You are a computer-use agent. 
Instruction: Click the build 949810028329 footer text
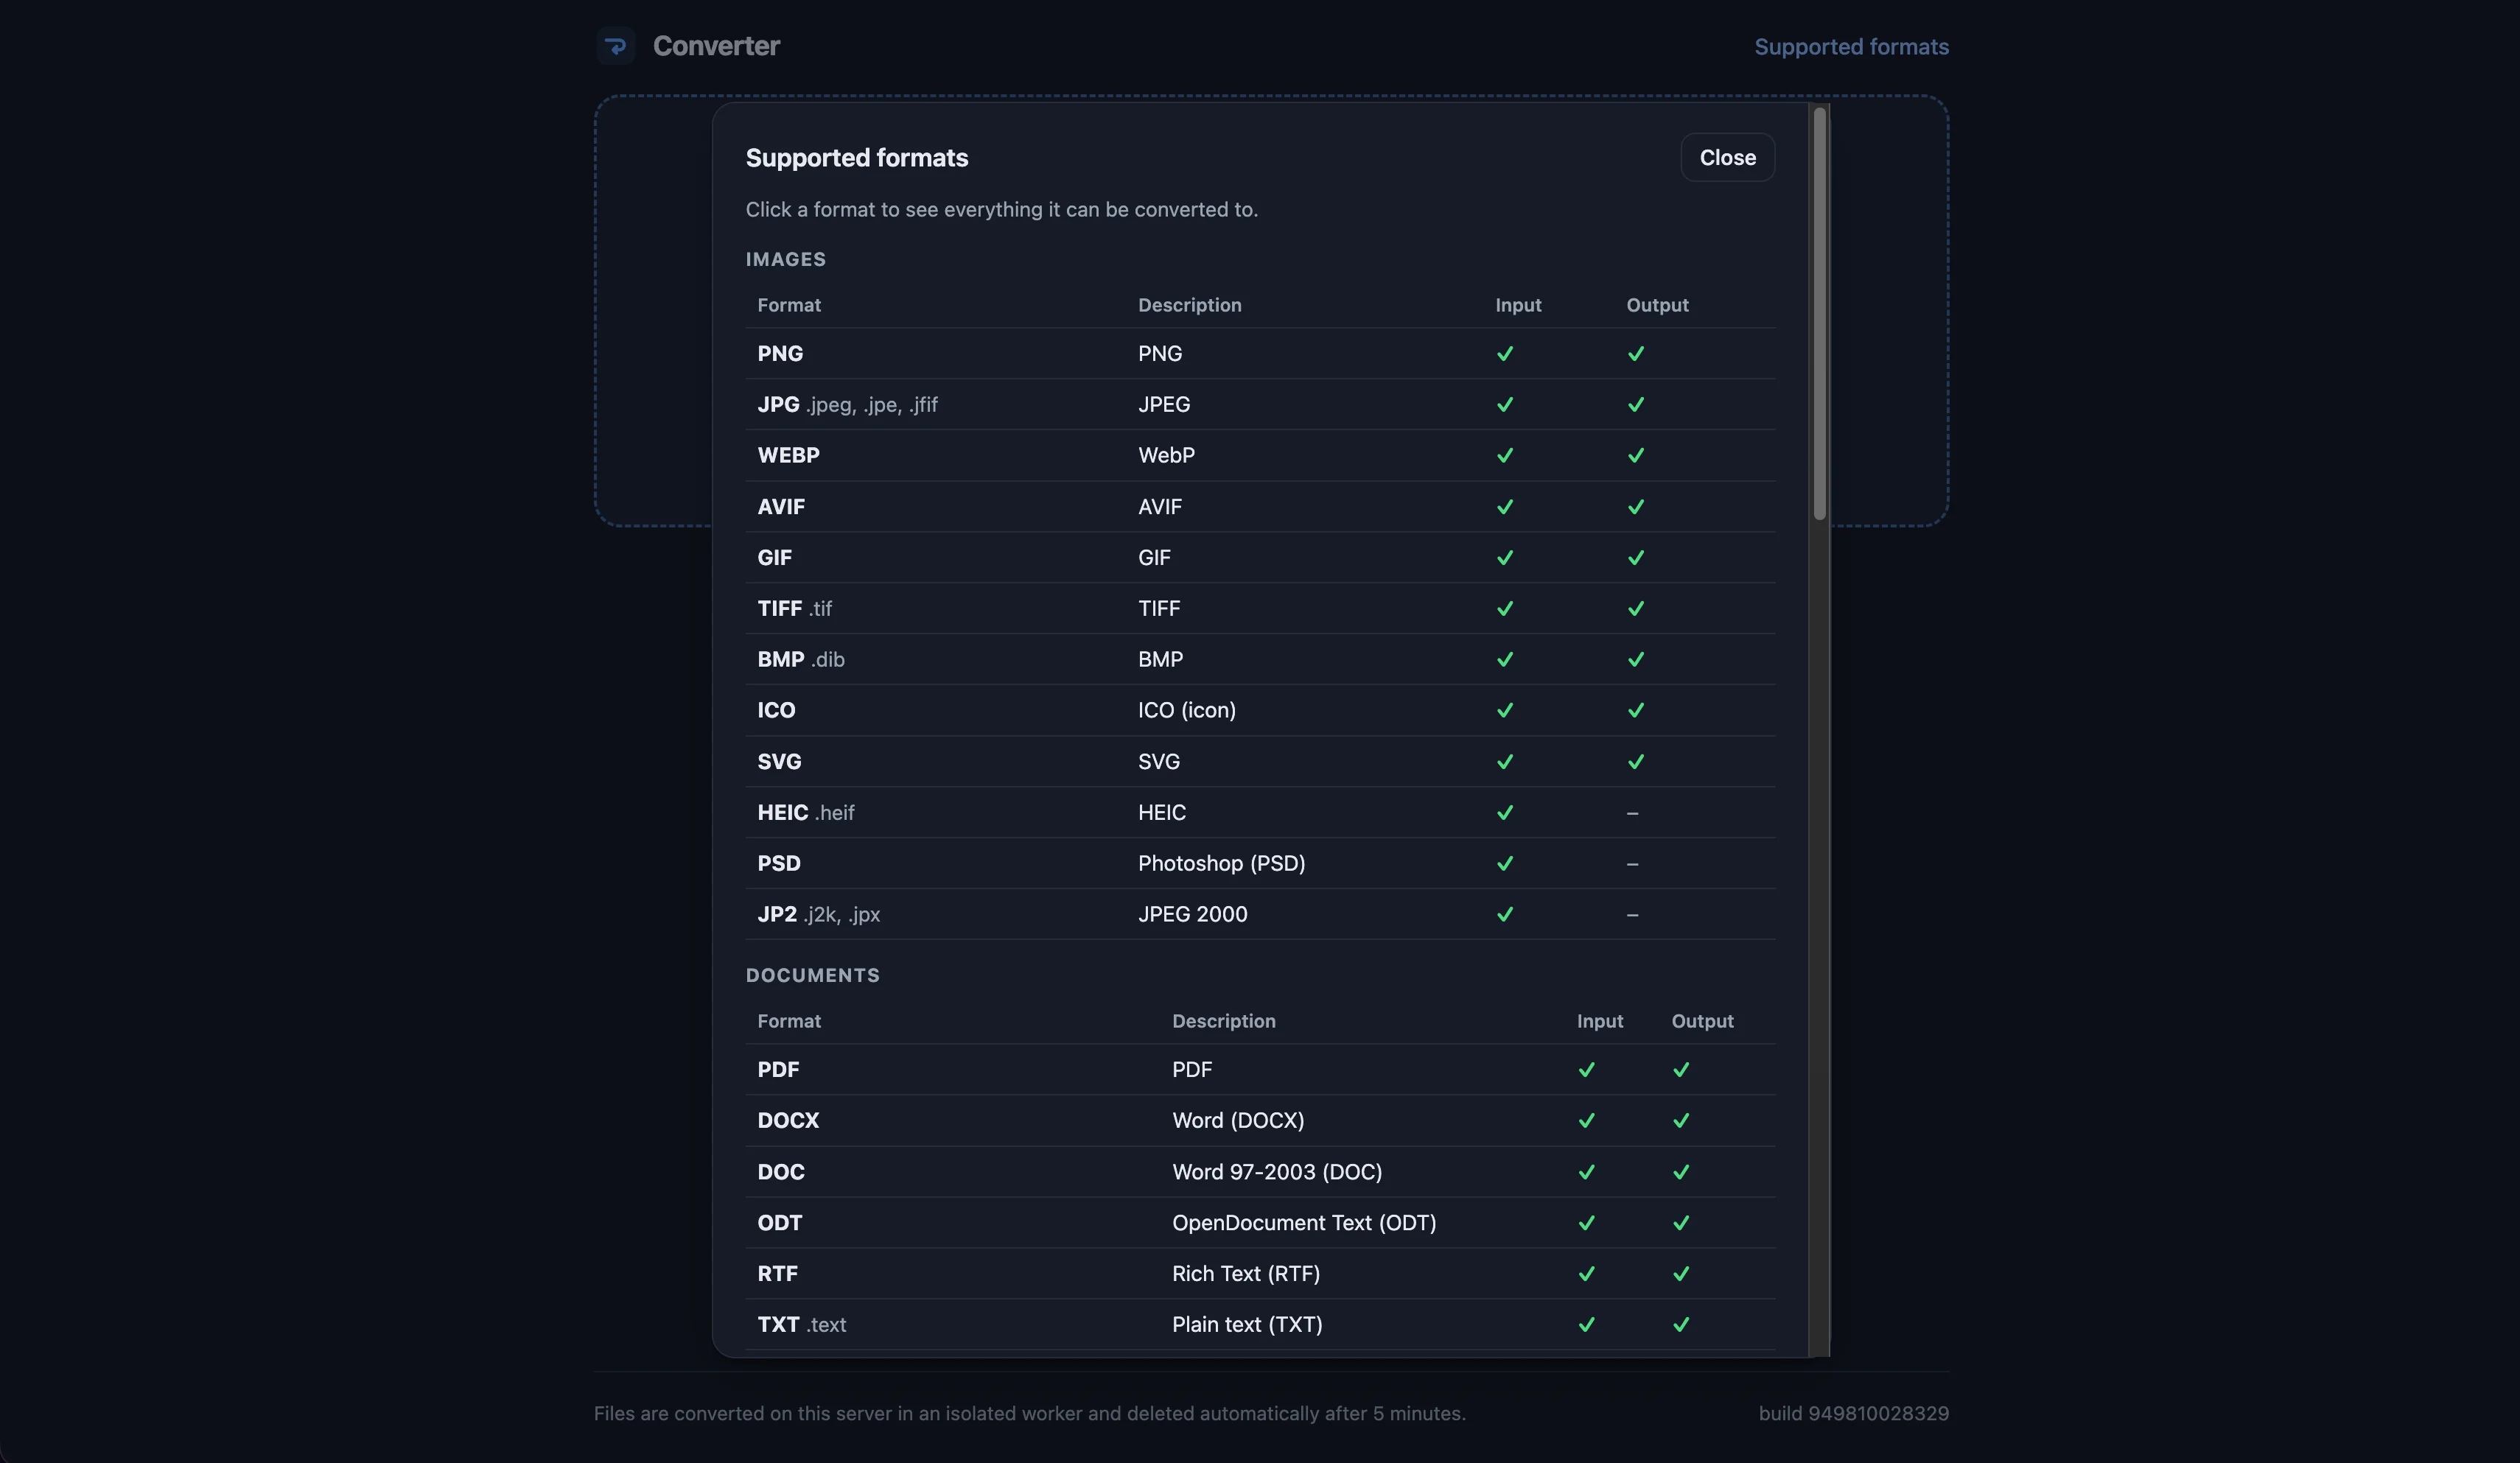pyautogui.click(x=1853, y=1414)
